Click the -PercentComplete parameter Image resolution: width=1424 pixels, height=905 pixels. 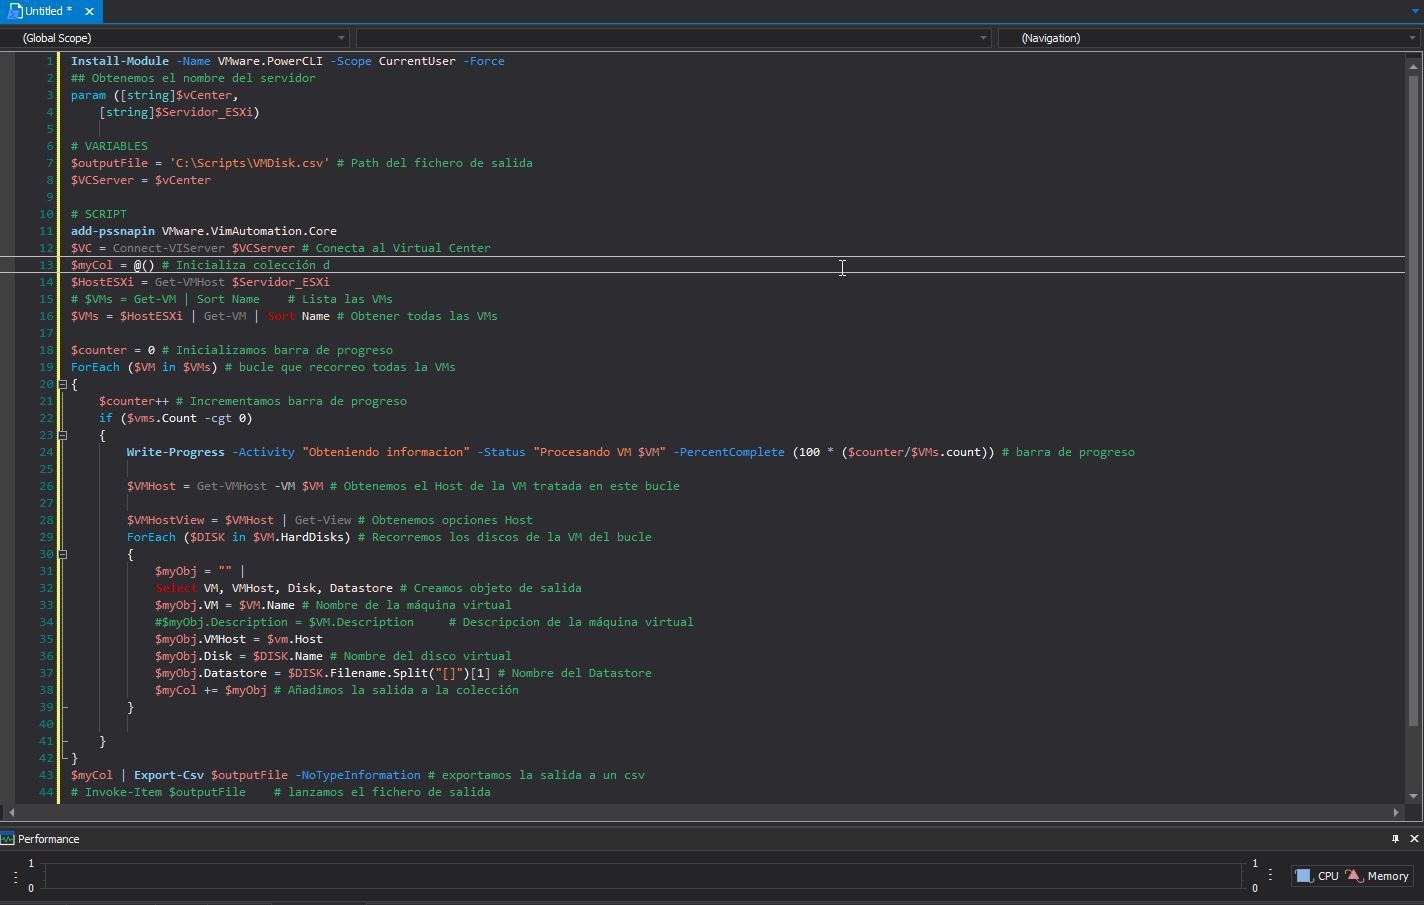click(x=729, y=452)
